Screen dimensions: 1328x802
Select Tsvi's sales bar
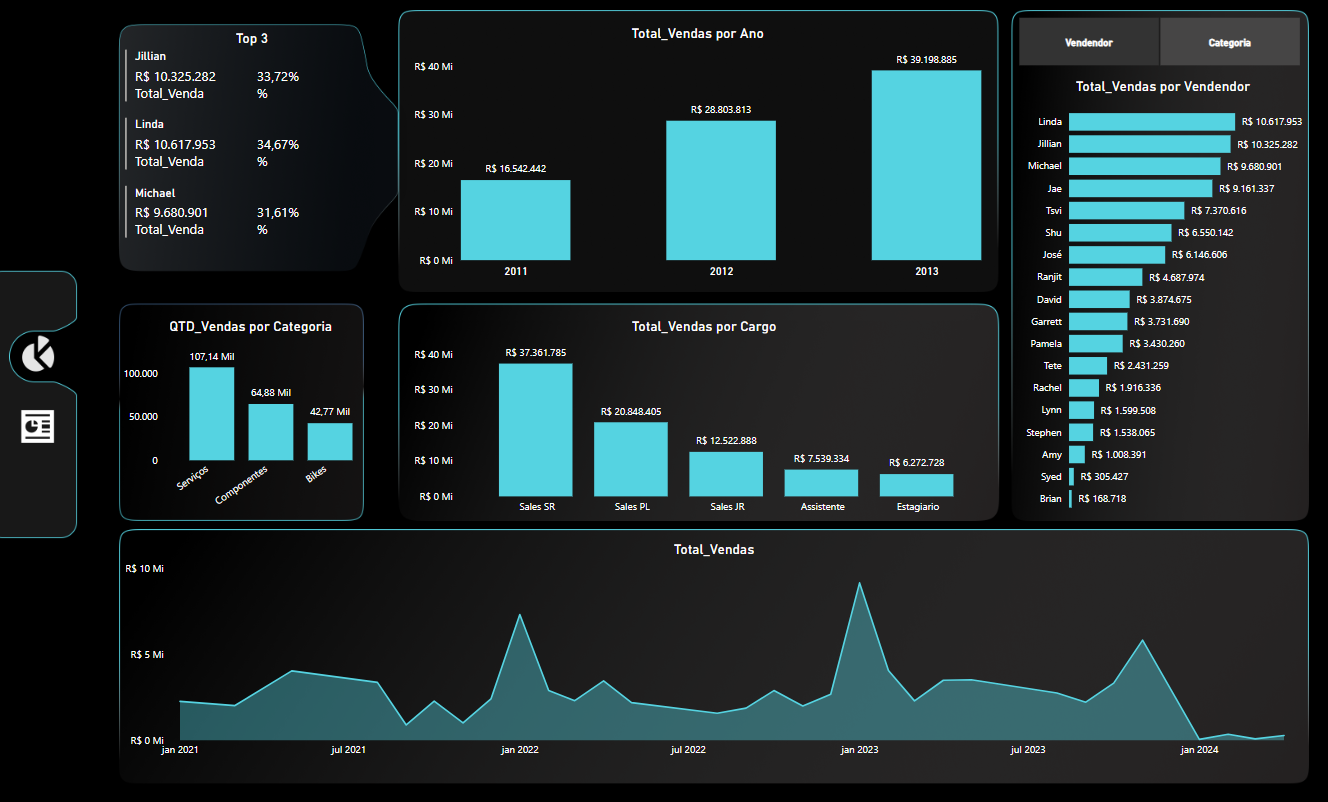[x=1127, y=210]
